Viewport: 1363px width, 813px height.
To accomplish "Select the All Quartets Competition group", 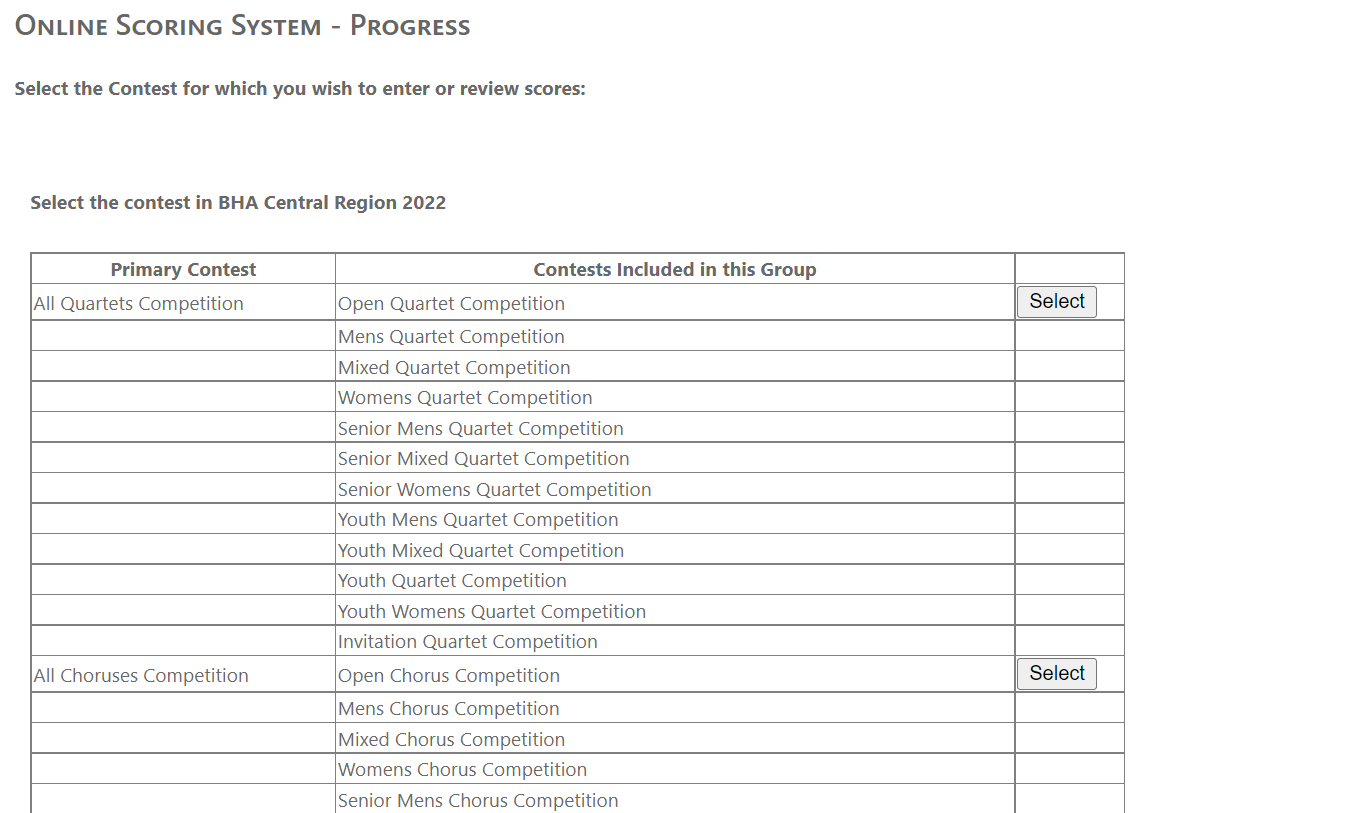I will 1056,302.
